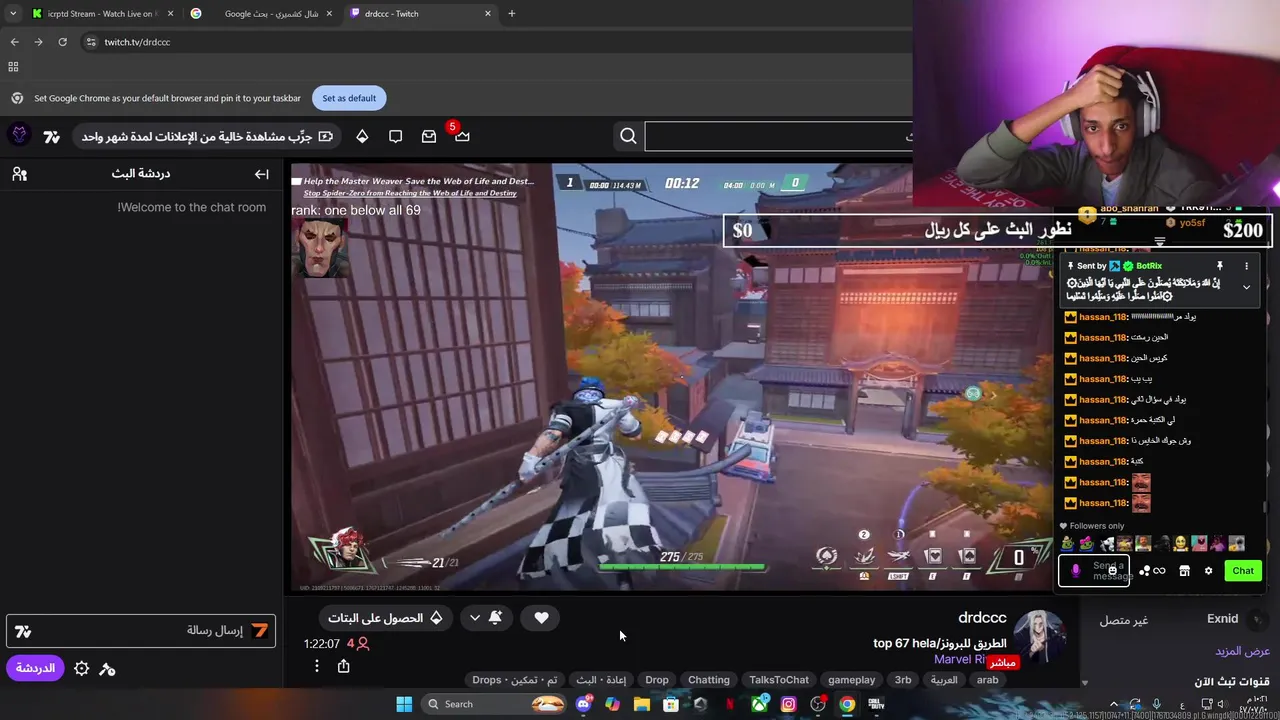Screen dimensions: 1280x720
Task: Click the Get Bits button
Action: click(386, 618)
